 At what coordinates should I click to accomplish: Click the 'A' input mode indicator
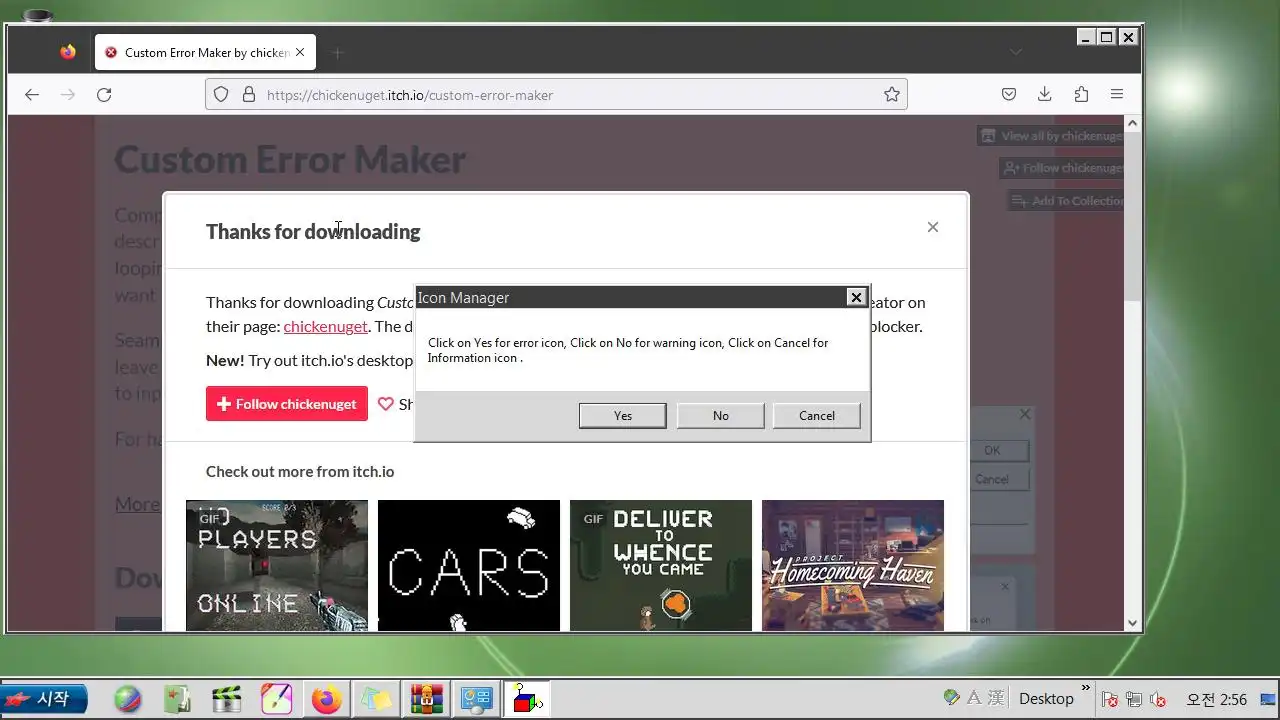(x=974, y=698)
